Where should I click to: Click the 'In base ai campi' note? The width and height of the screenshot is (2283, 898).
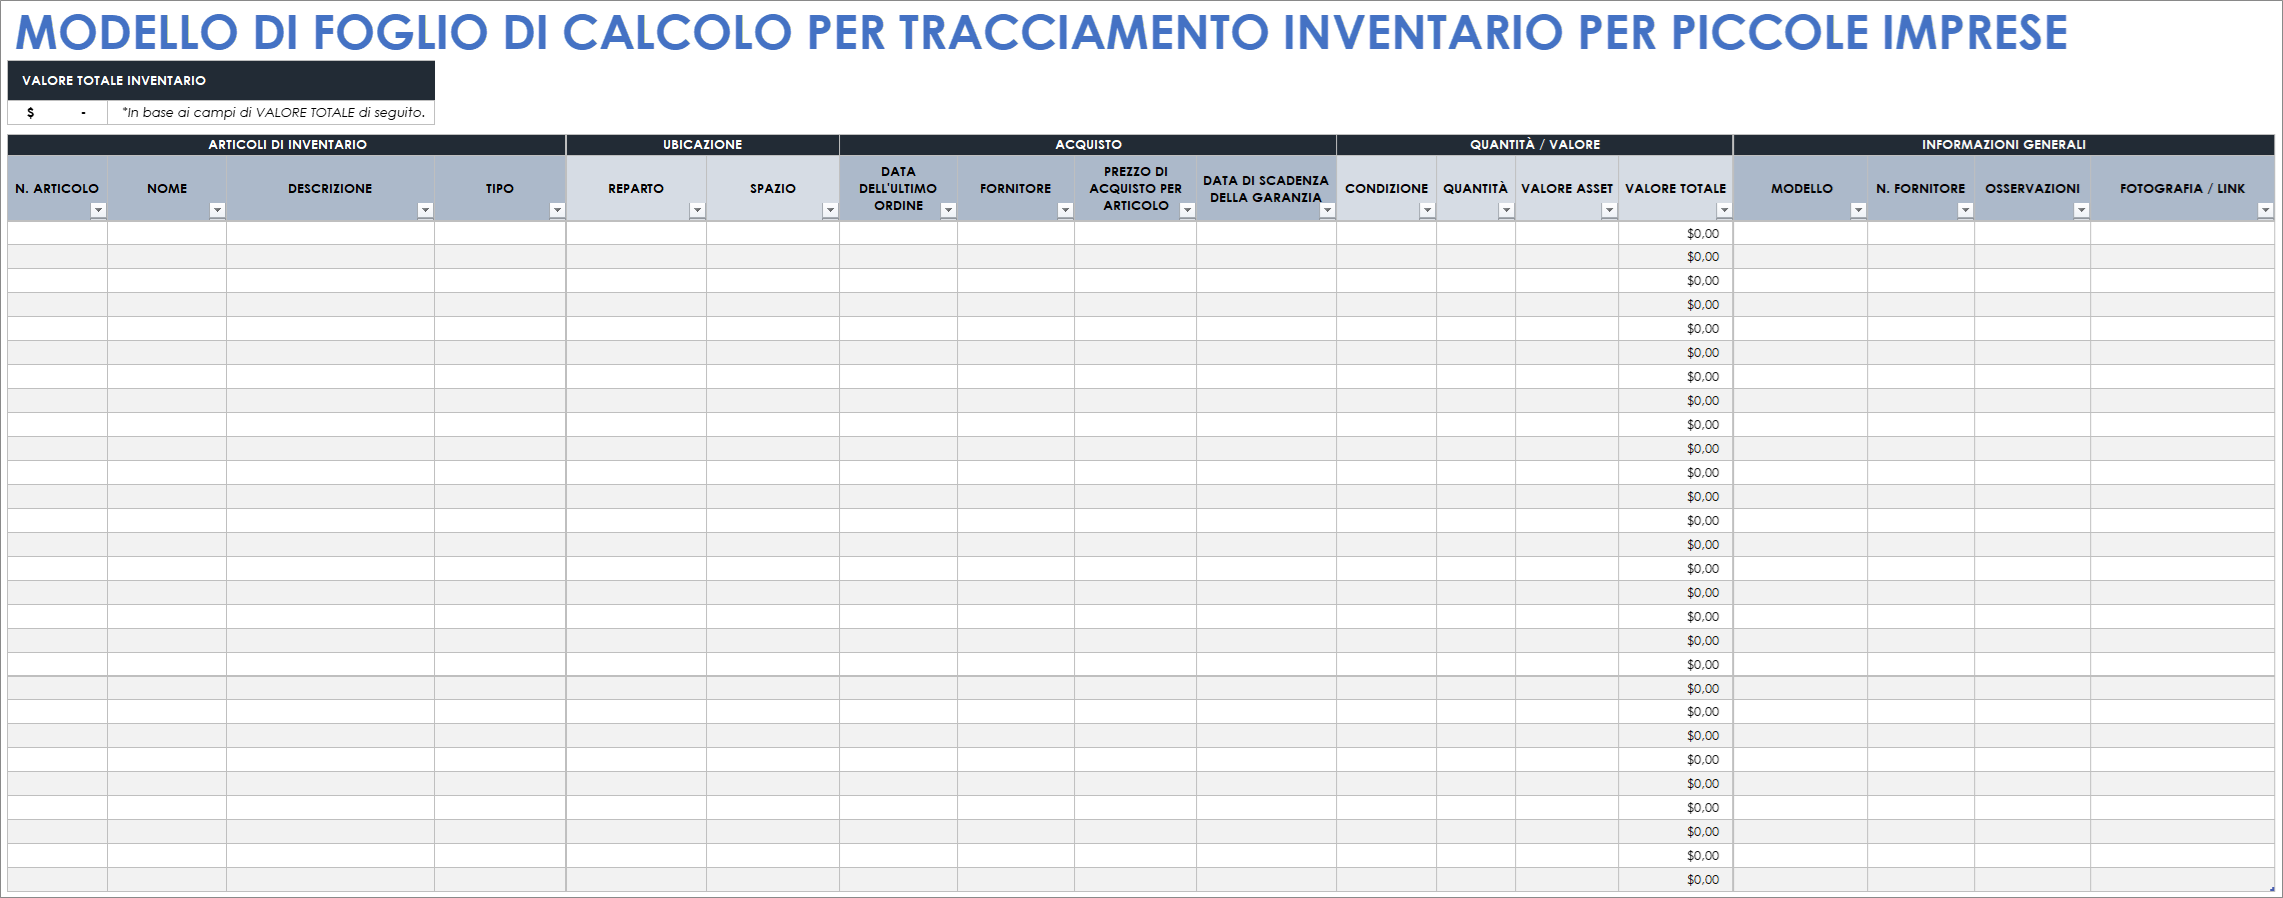273,113
